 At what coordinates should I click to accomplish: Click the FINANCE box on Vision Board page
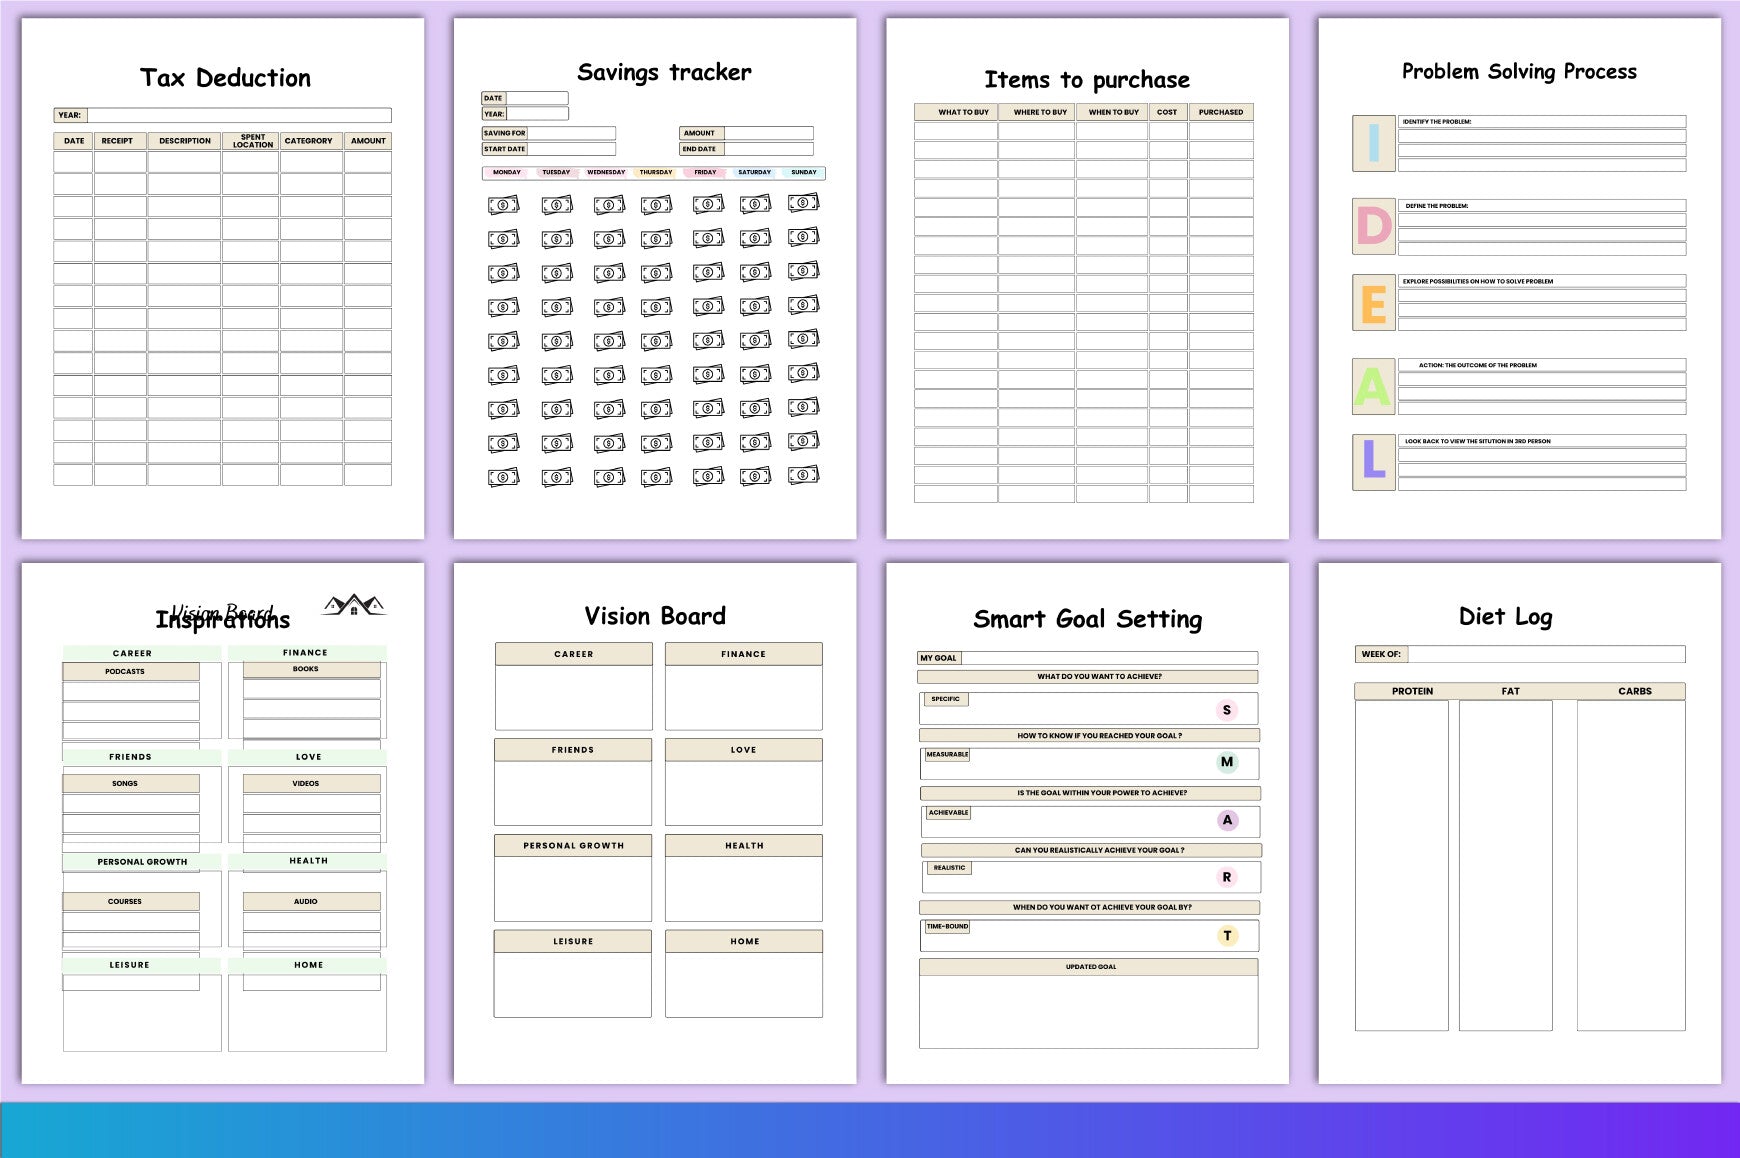coord(744,686)
